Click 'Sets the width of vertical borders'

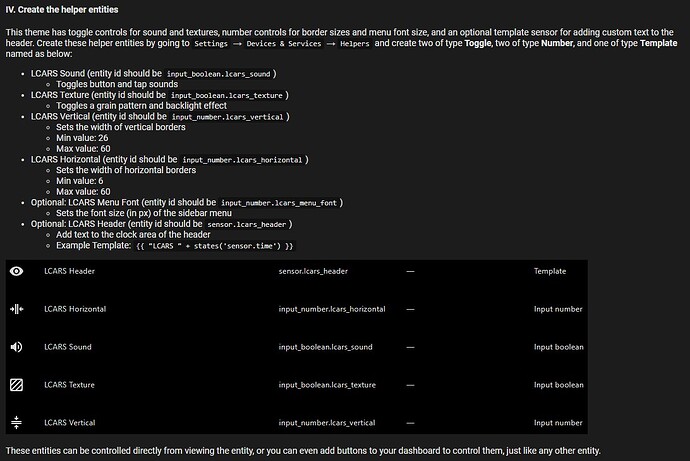tap(121, 127)
